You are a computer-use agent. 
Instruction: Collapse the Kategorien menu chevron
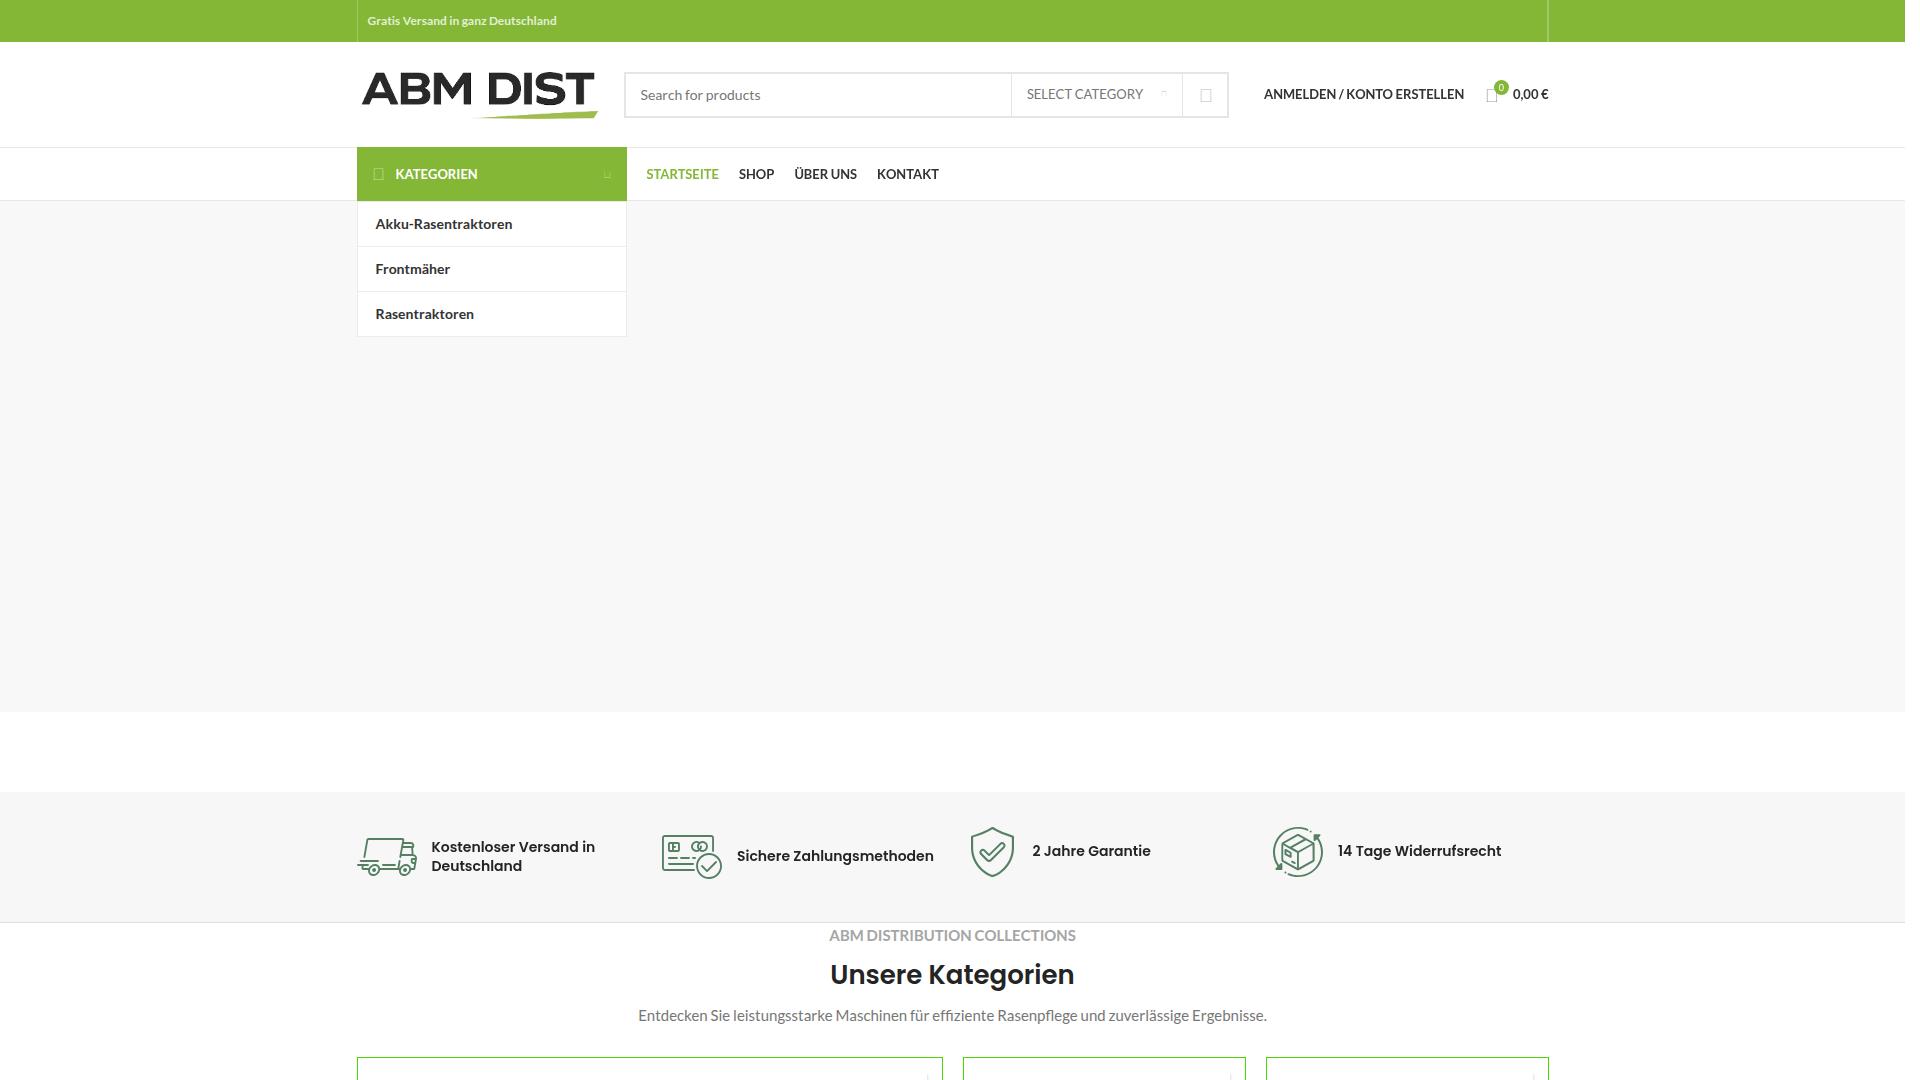[607, 175]
